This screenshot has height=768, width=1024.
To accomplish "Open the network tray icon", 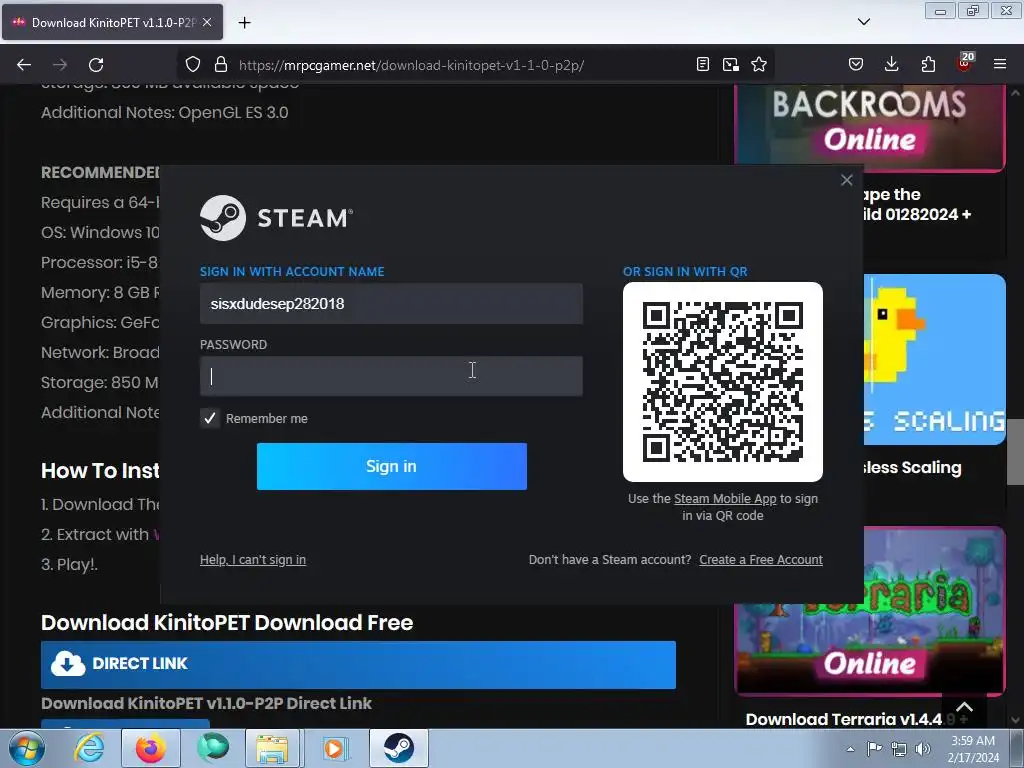I will click(x=899, y=749).
